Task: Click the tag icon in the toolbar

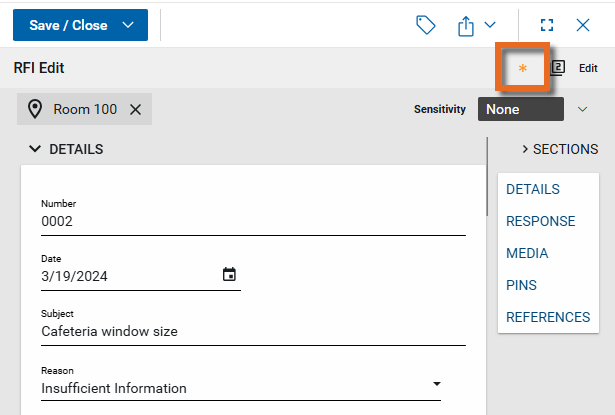Action: click(x=425, y=25)
